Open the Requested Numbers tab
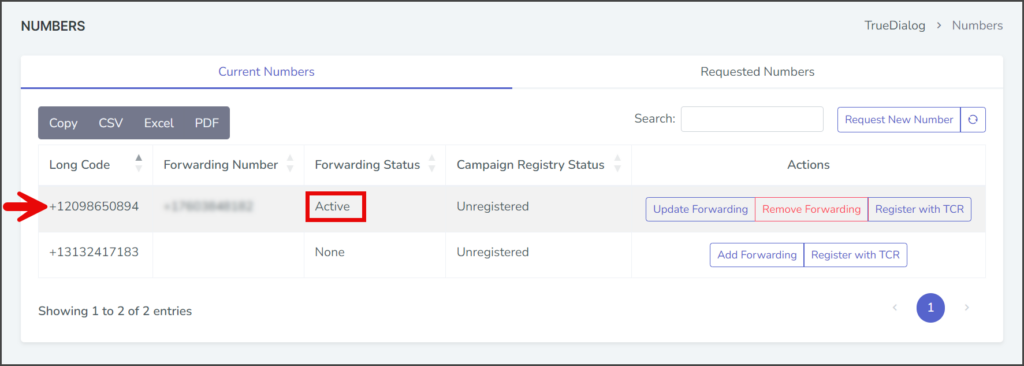The height and width of the screenshot is (366, 1024). [758, 72]
